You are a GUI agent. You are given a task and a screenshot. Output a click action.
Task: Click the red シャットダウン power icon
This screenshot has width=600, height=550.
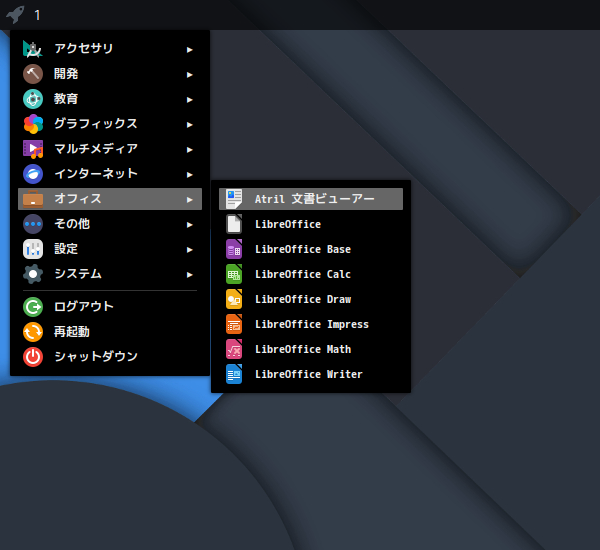[33, 357]
